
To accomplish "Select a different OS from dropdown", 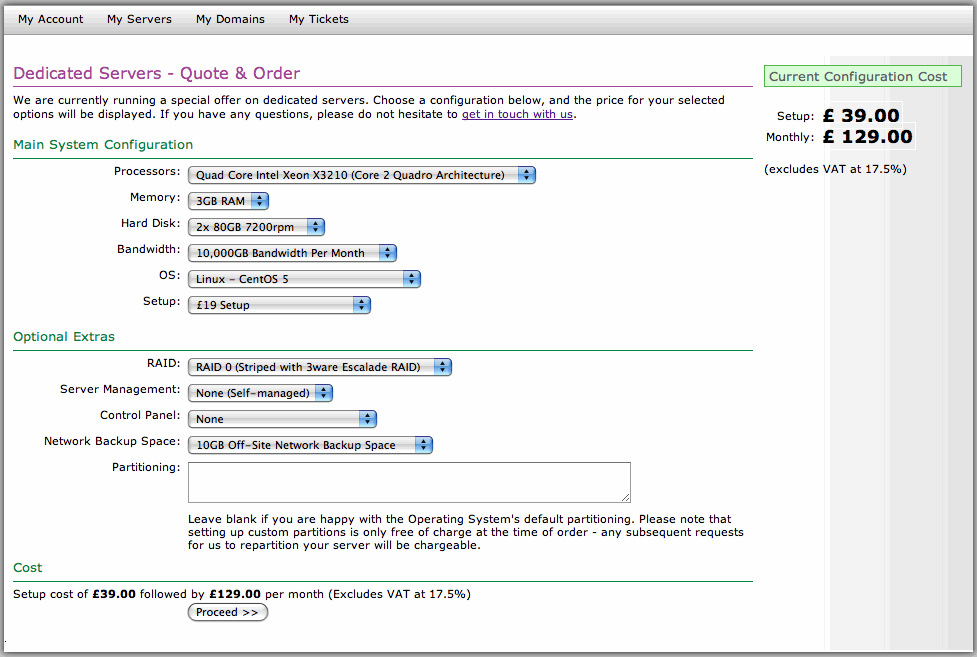I will (x=304, y=279).
